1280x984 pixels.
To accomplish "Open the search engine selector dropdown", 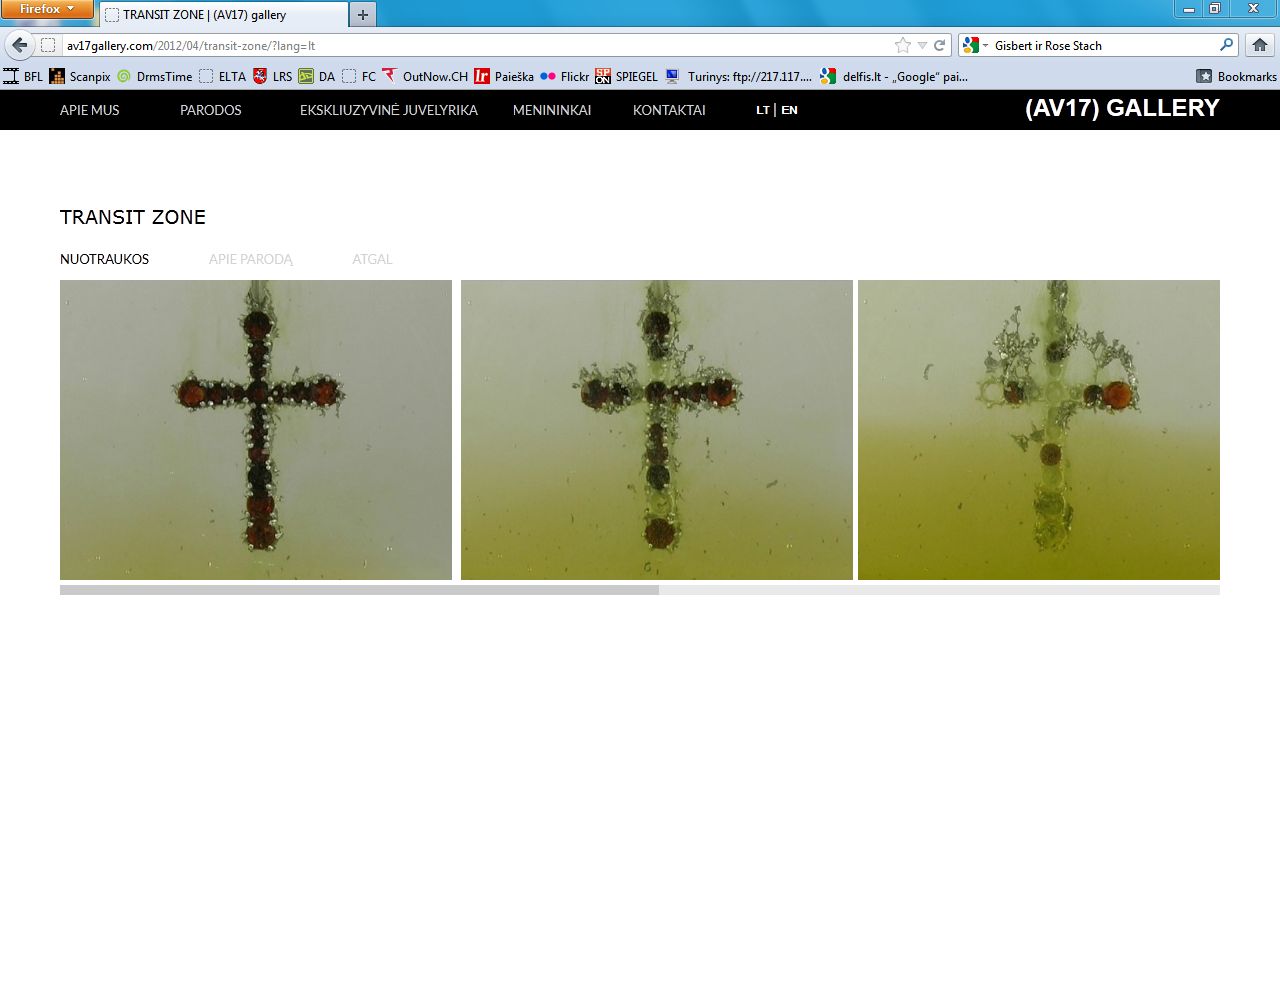I will tap(974, 45).
